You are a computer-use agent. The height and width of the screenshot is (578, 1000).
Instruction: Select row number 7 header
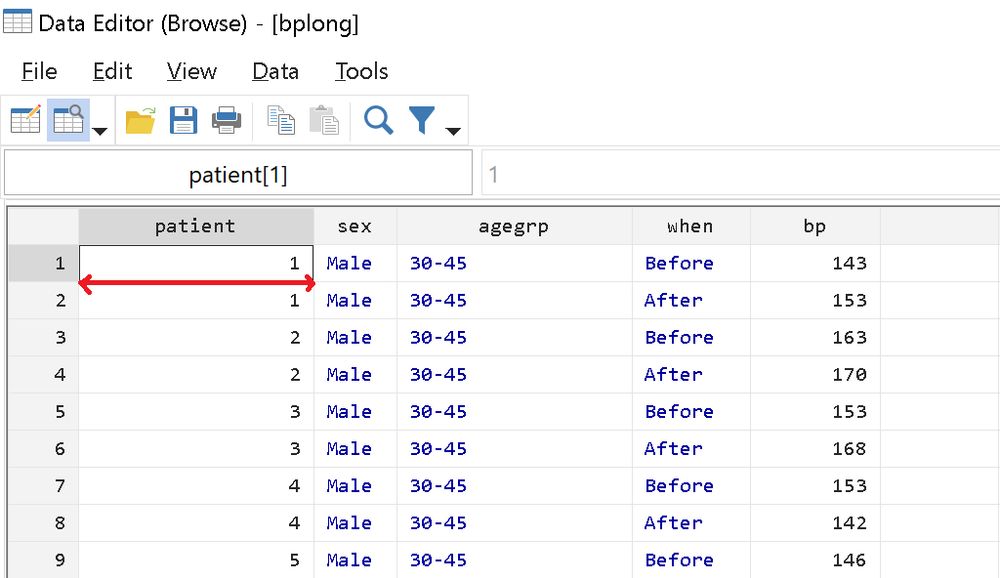[x=43, y=485]
